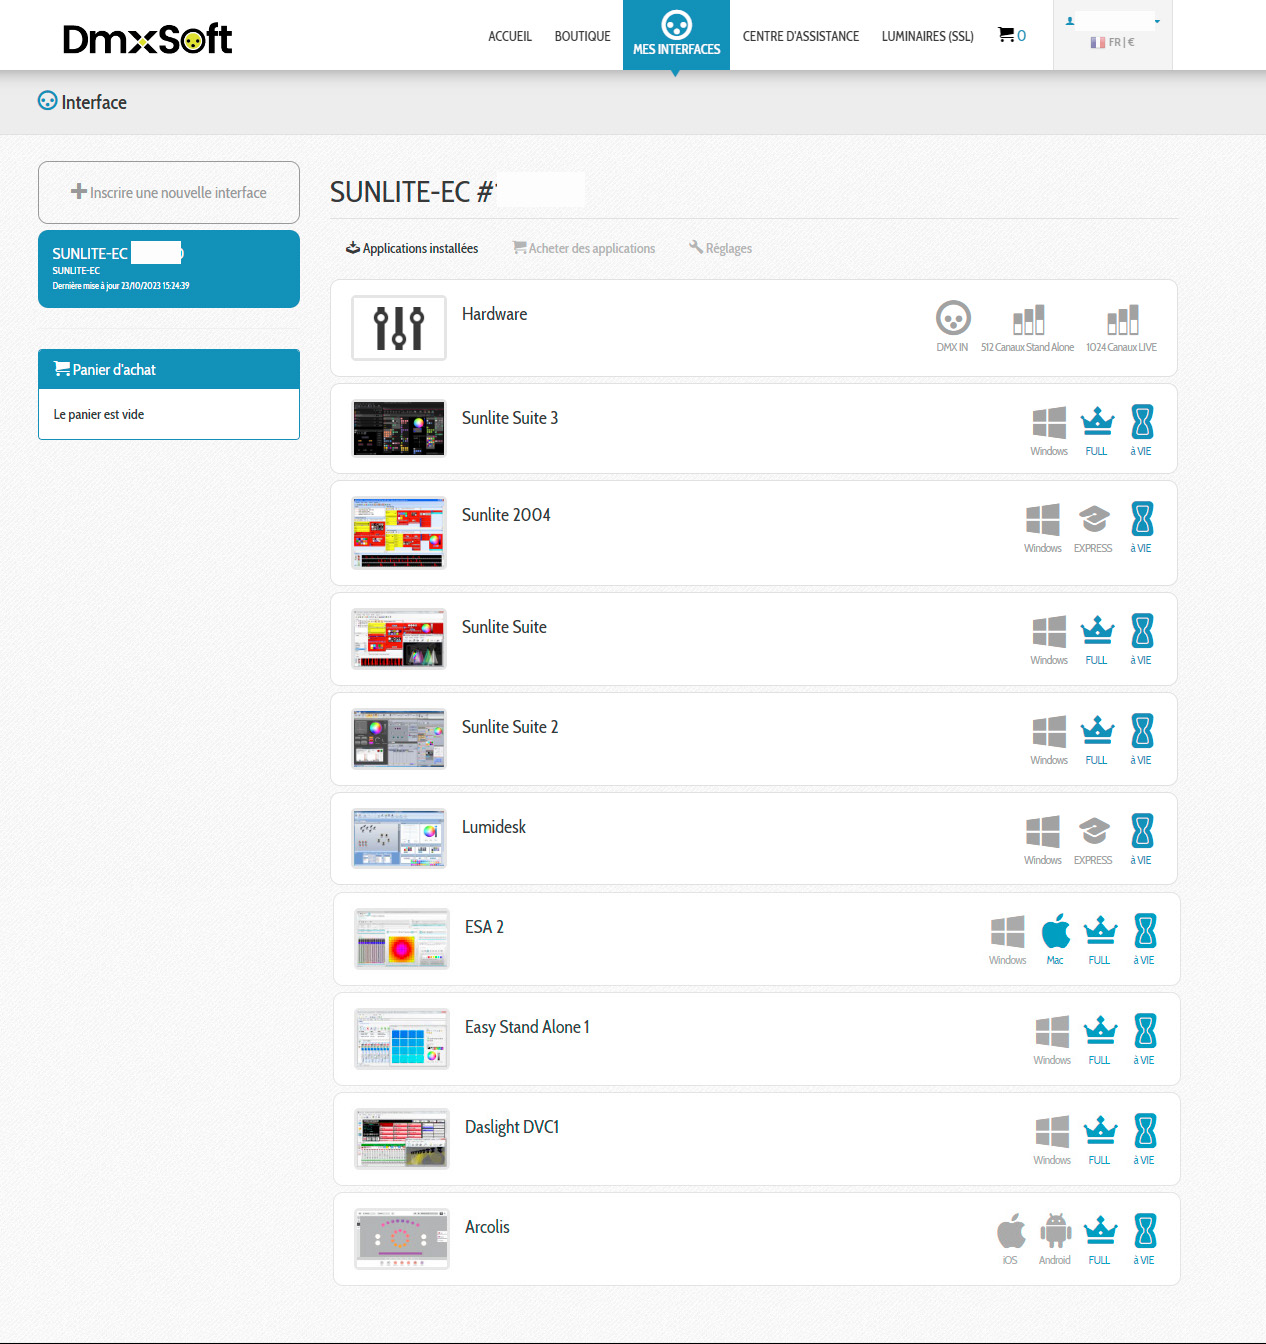This screenshot has height=1344, width=1266.
Task: Click à VIE hourglass for Sunlite 2004
Action: [x=1142, y=519]
